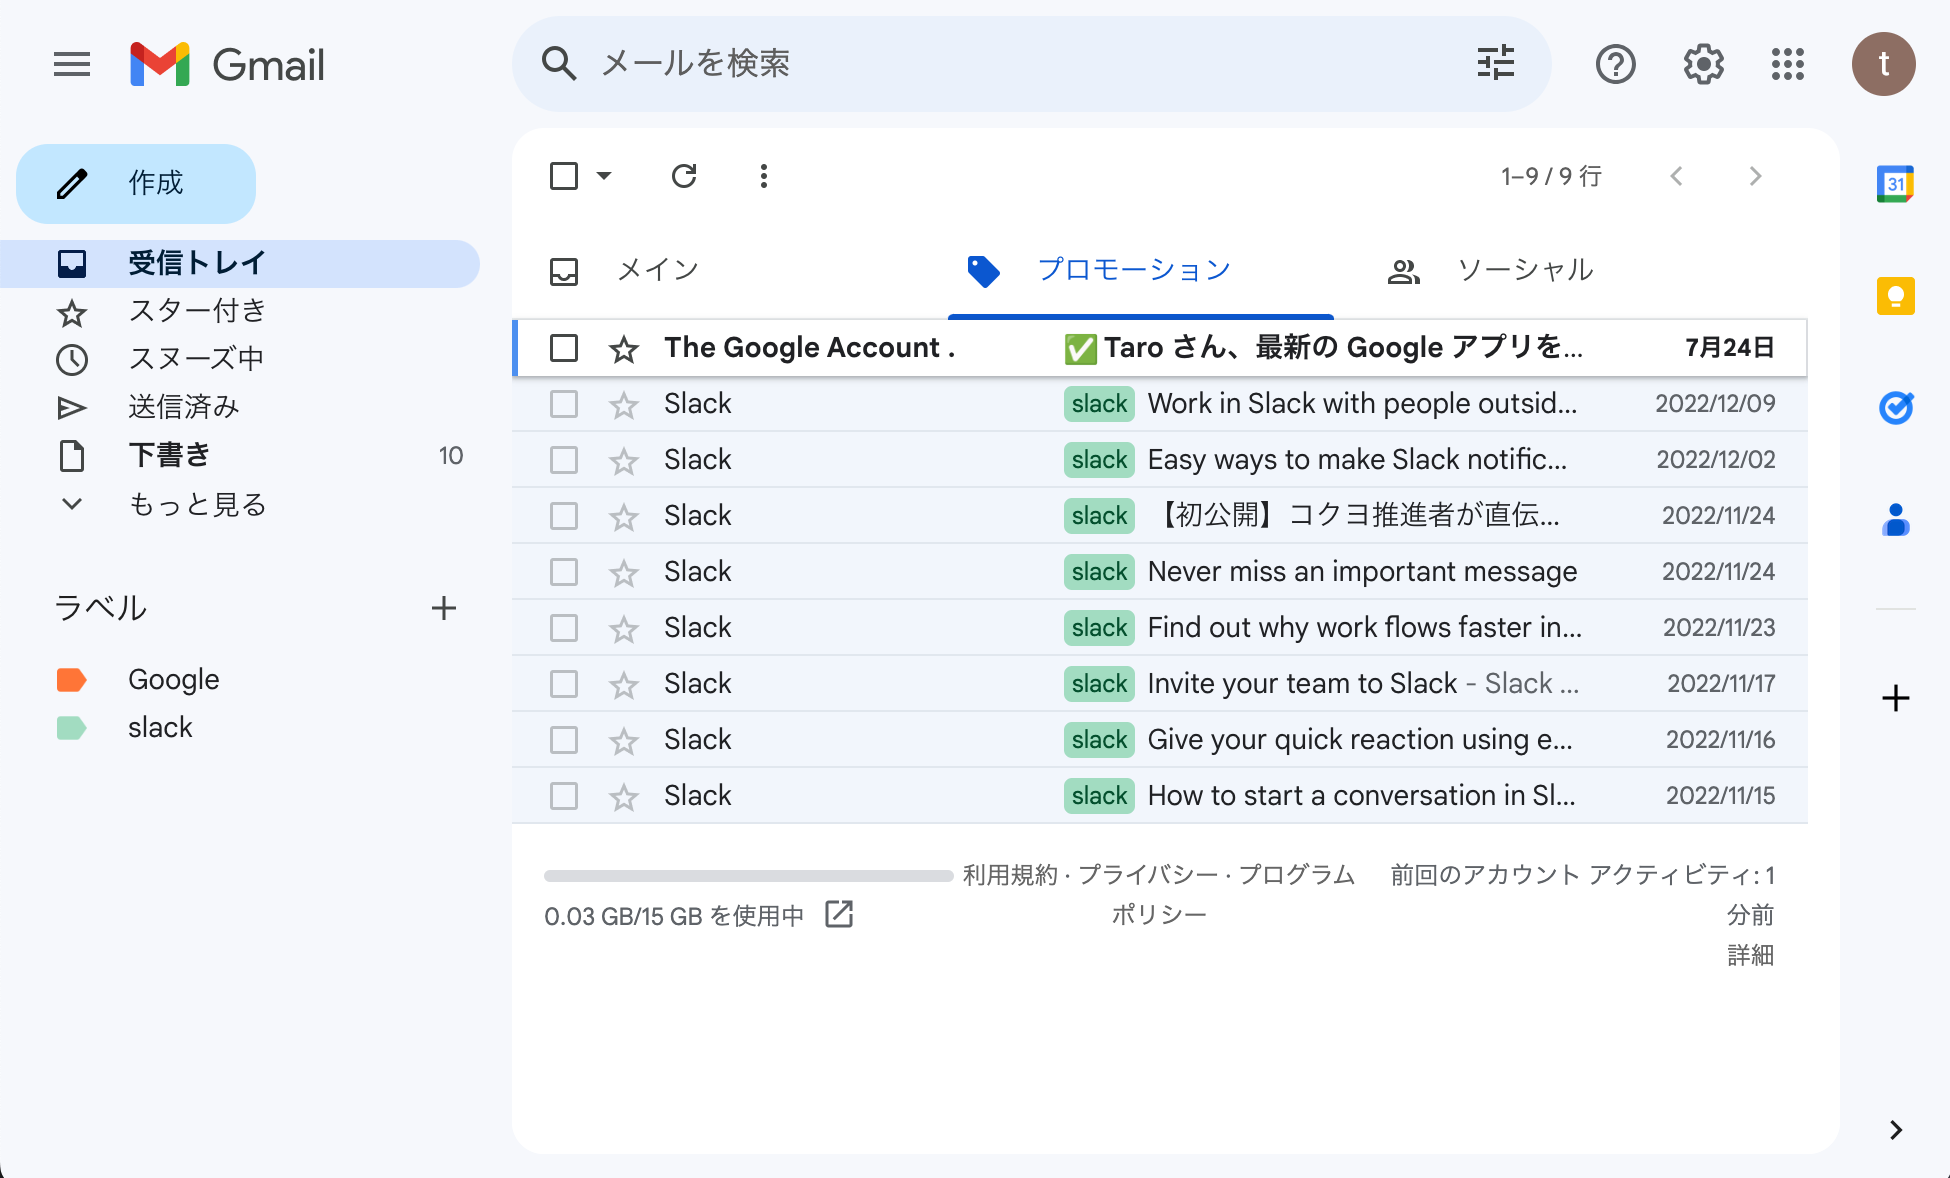Hide the side panel chevron

(x=1896, y=1130)
